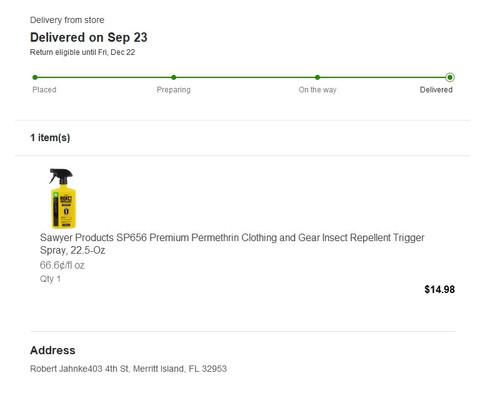Image resolution: width=500 pixels, height=416 pixels.
Task: Click the 66.6¢/fl oz unit price
Action: click(x=62, y=265)
